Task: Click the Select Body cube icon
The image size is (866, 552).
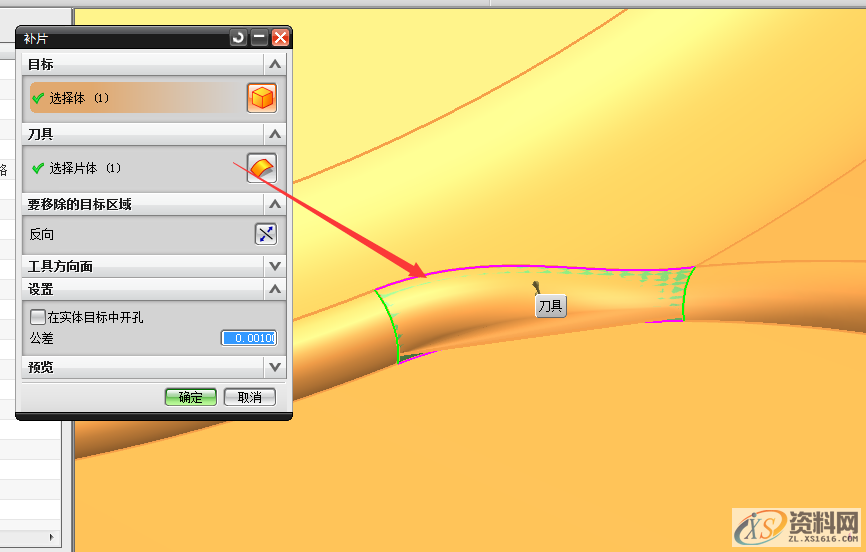Action: (x=261, y=98)
